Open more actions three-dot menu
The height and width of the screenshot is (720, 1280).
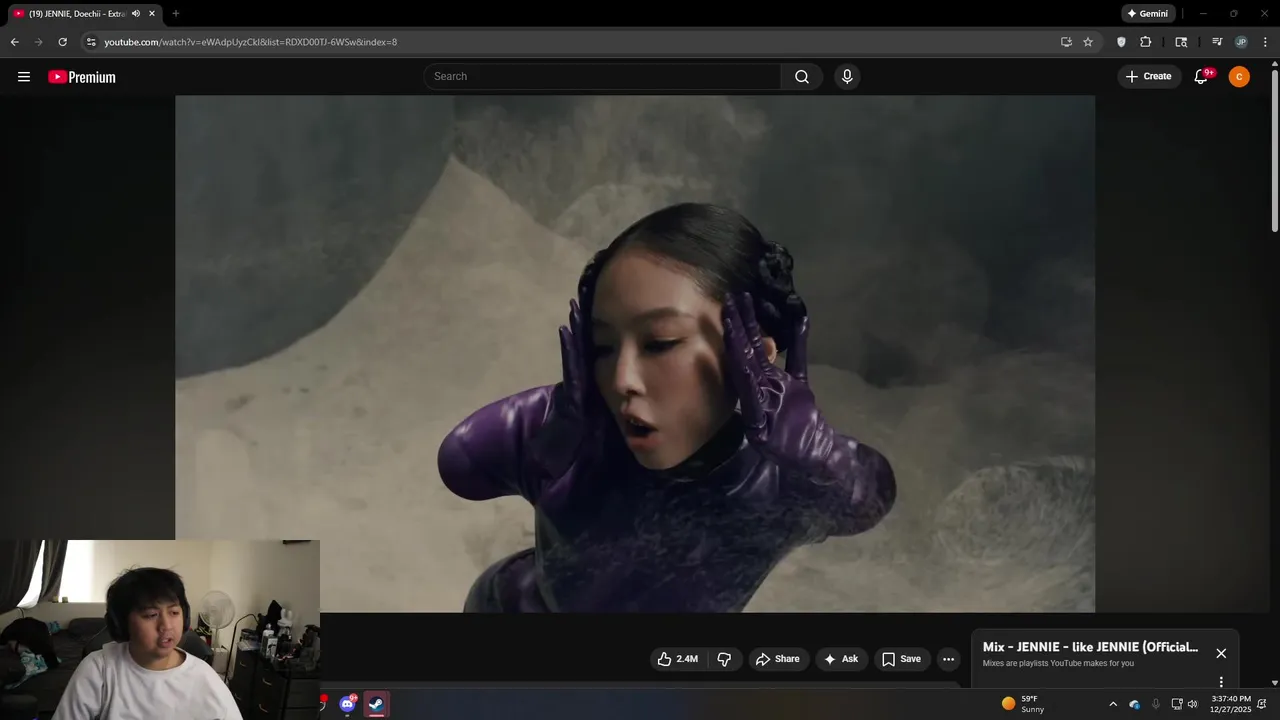[x=948, y=659]
